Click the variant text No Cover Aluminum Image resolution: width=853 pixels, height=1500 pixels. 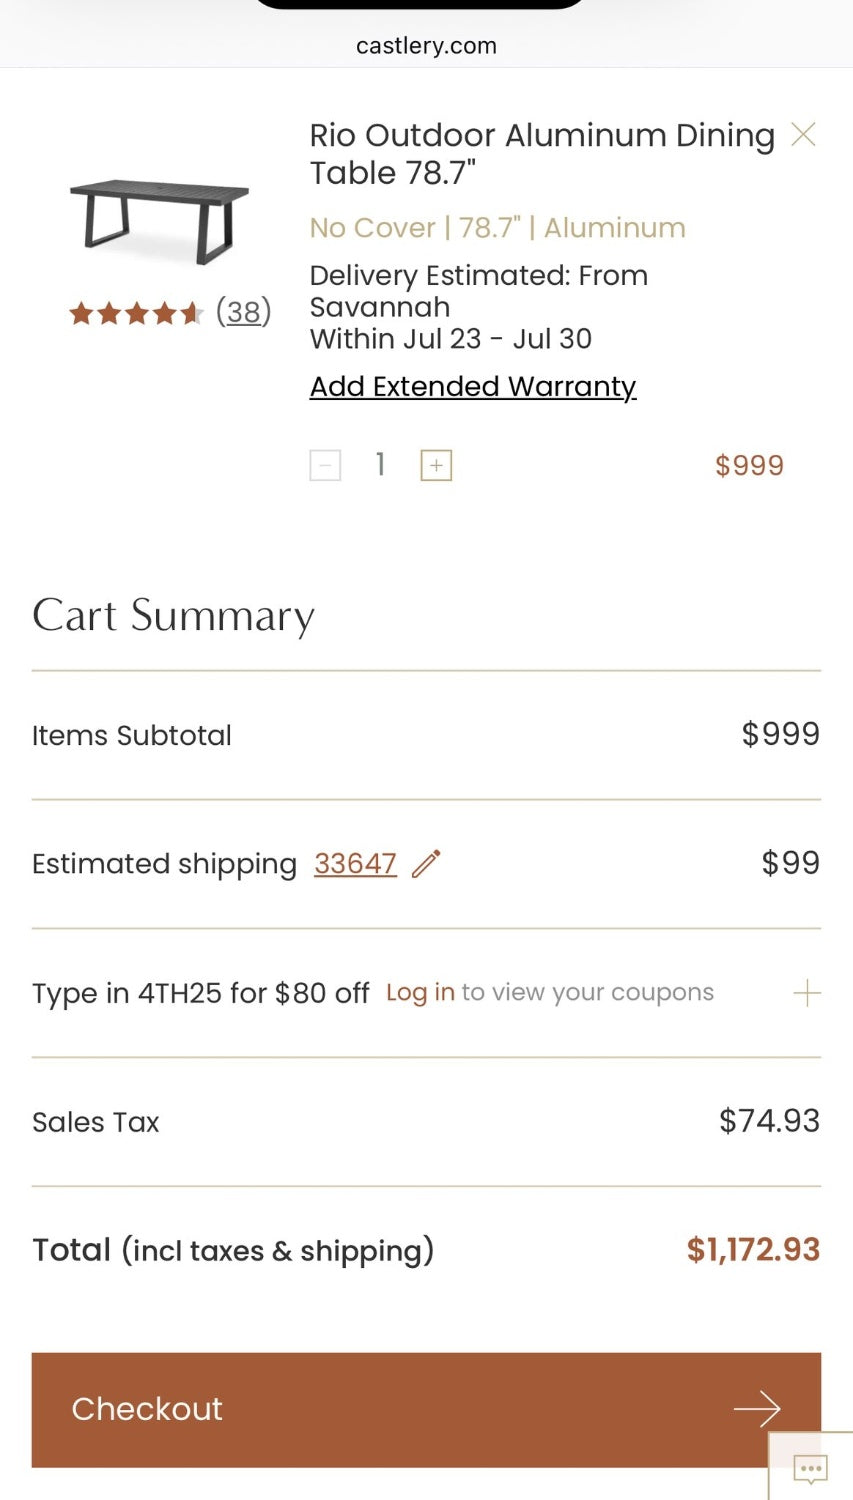tap(497, 228)
